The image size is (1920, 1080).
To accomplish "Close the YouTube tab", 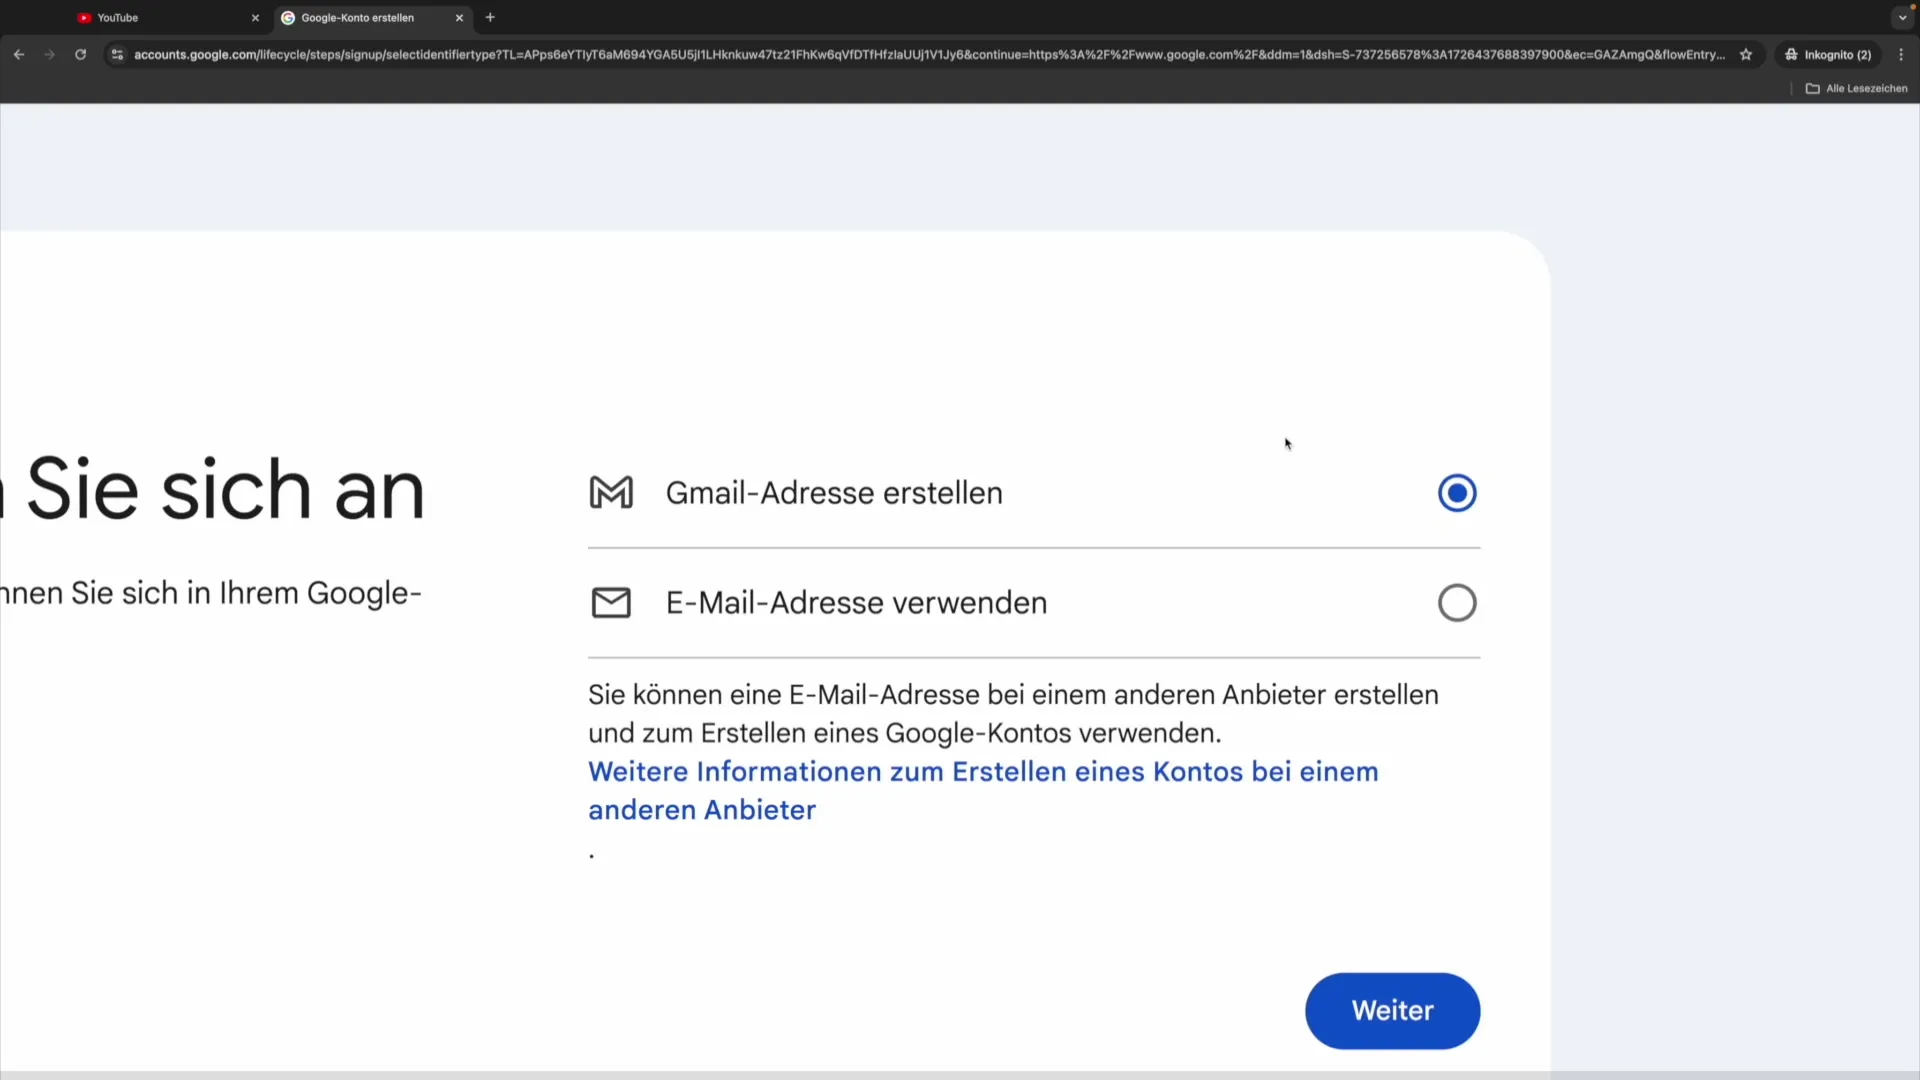I will pyautogui.click(x=255, y=17).
